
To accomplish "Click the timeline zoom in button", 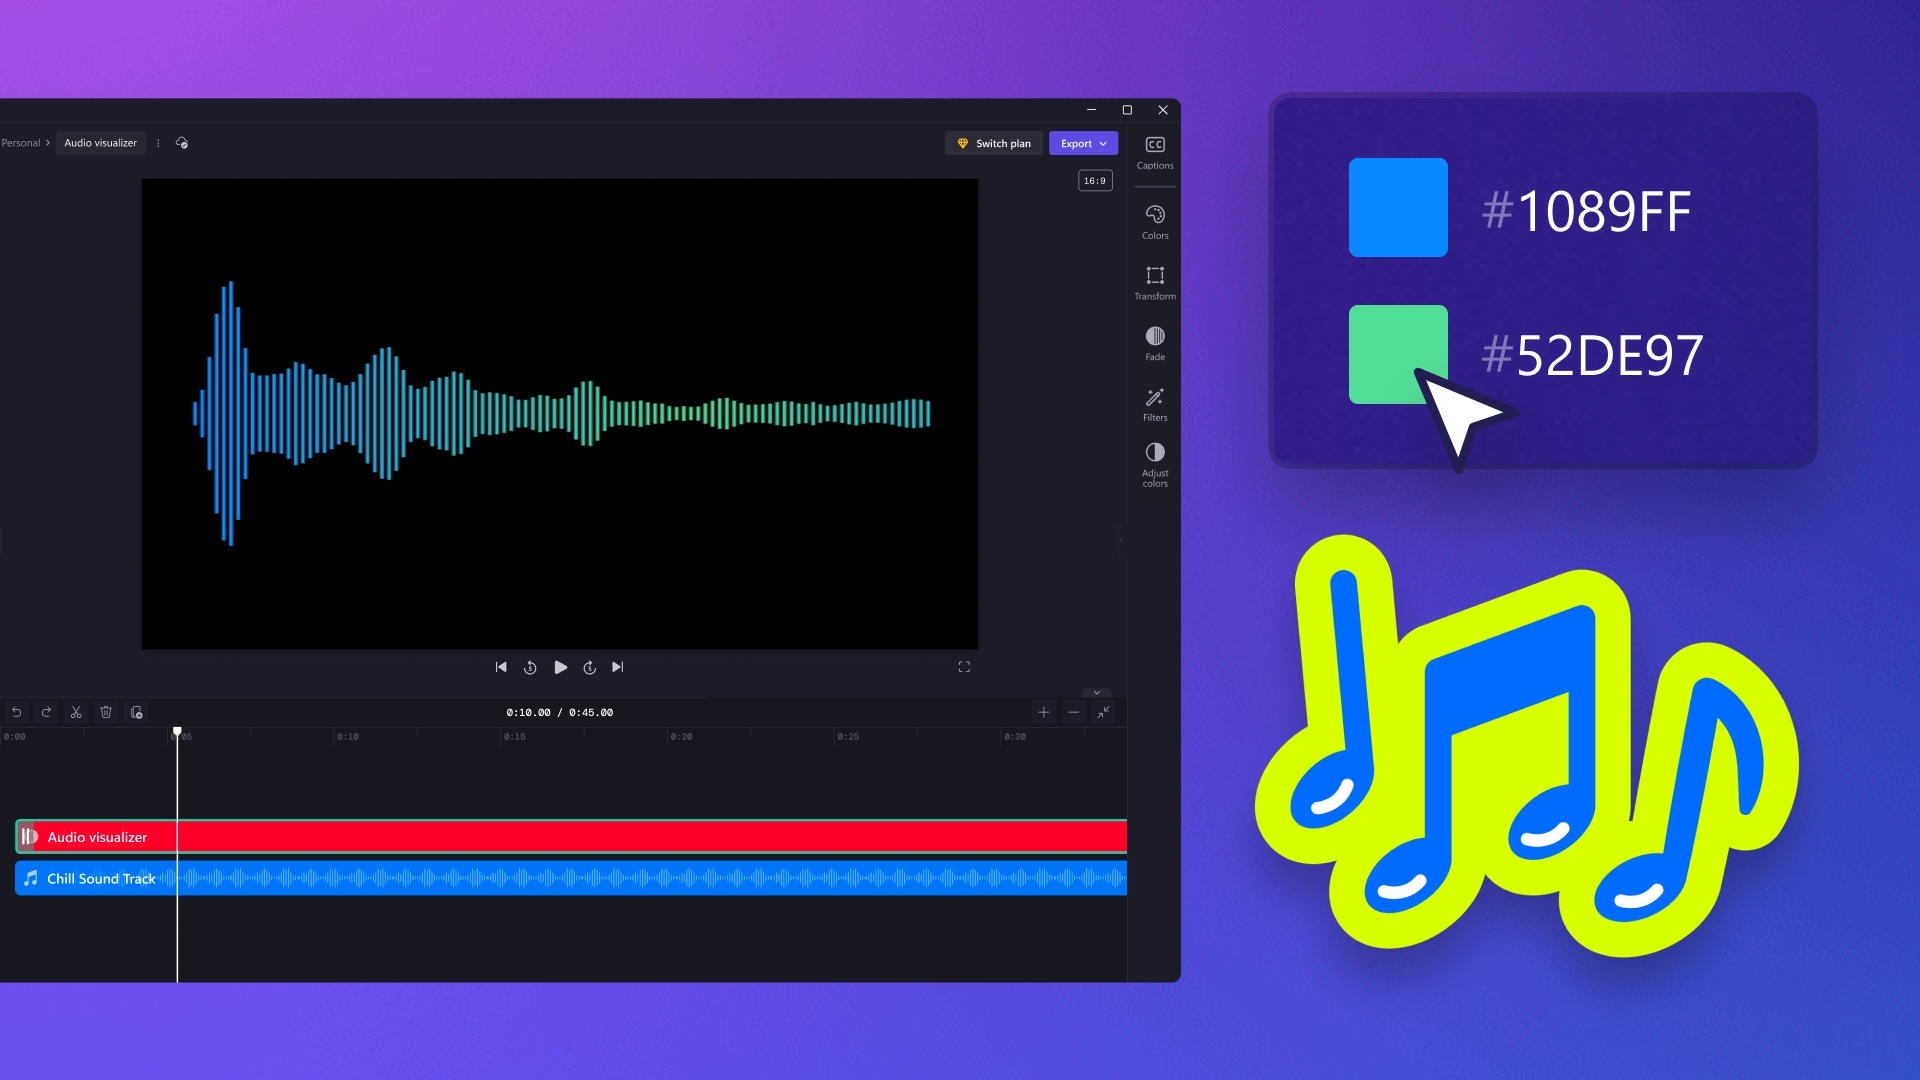I will [x=1043, y=712].
